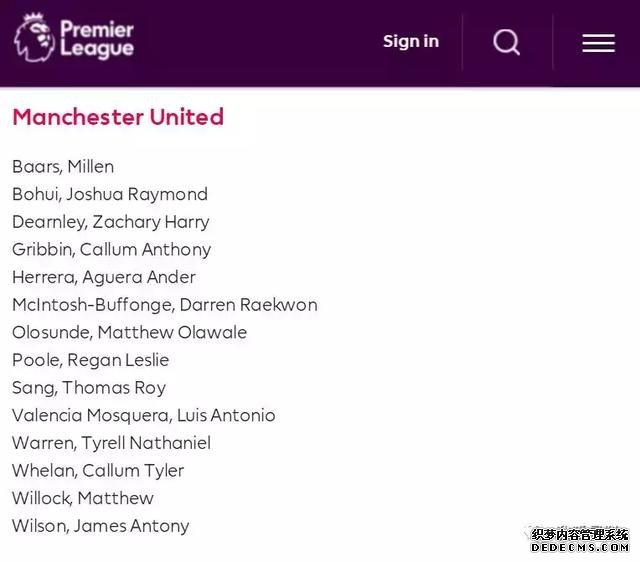Select Willock, Matthew entry
The height and width of the screenshot is (562, 640).
(x=83, y=498)
